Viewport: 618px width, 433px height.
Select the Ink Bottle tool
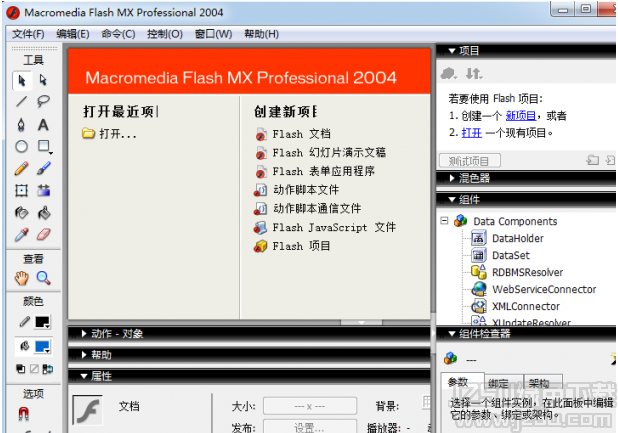point(21,213)
